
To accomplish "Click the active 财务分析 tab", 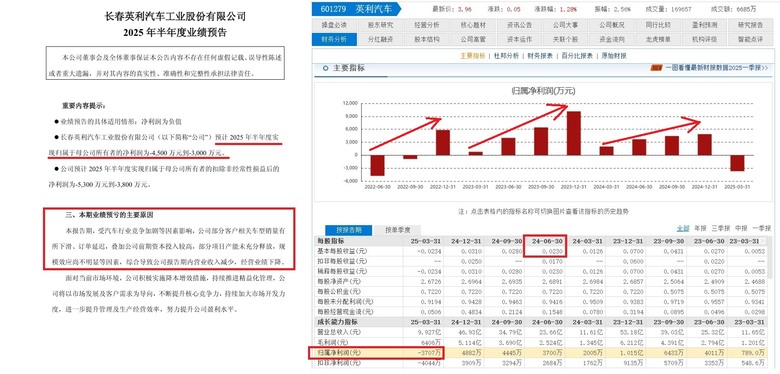I will [334, 39].
